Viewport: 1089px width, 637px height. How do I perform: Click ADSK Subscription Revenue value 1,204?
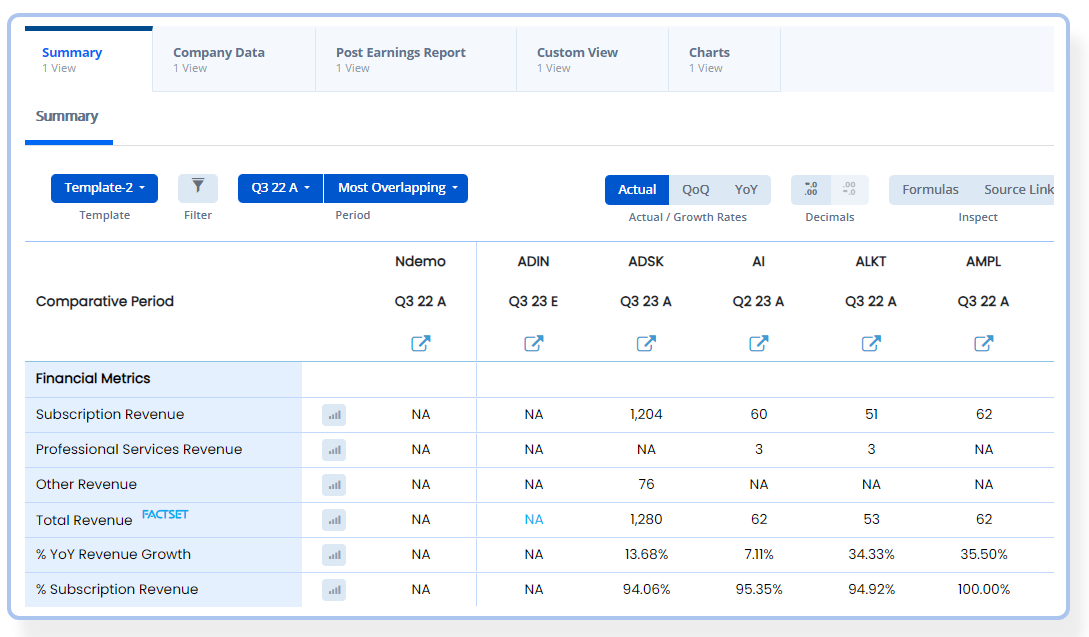point(646,415)
